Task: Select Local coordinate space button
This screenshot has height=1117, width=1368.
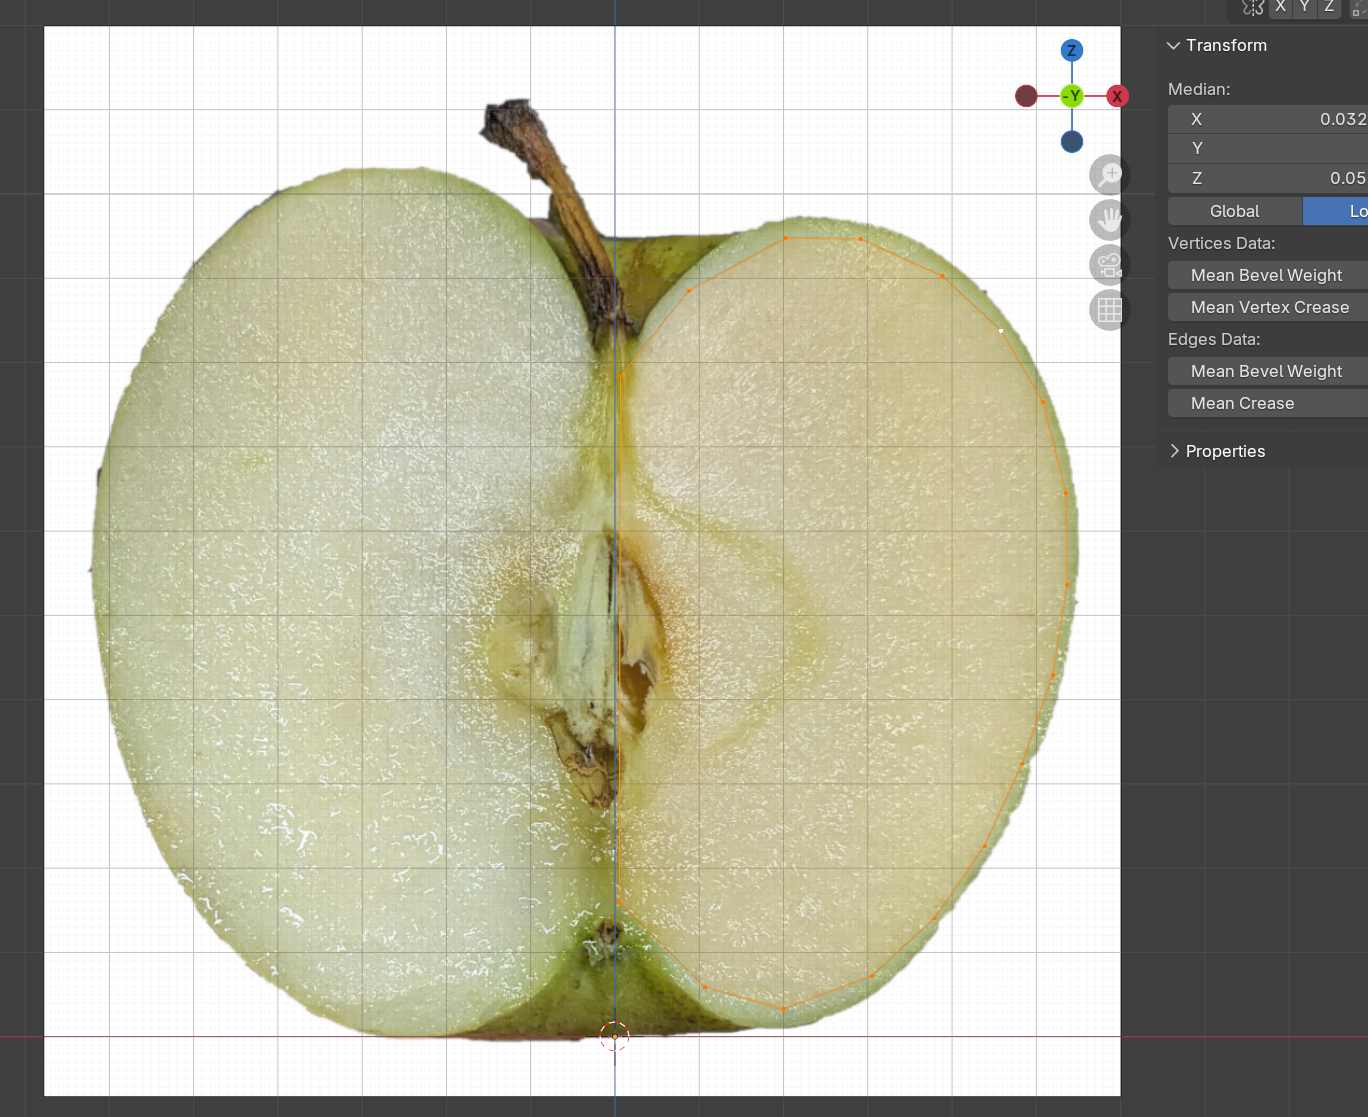Action: [x=1336, y=211]
